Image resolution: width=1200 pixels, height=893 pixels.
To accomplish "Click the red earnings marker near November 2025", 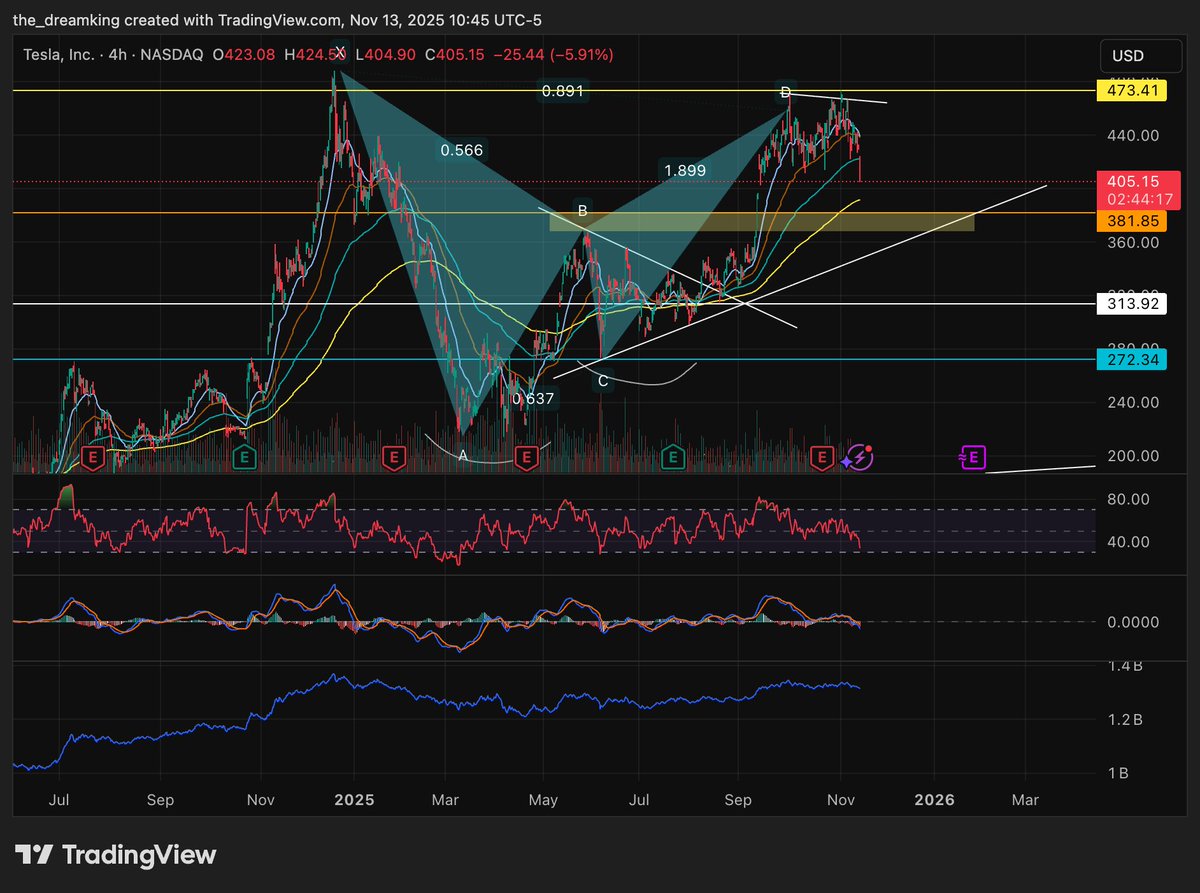I will (x=820, y=457).
